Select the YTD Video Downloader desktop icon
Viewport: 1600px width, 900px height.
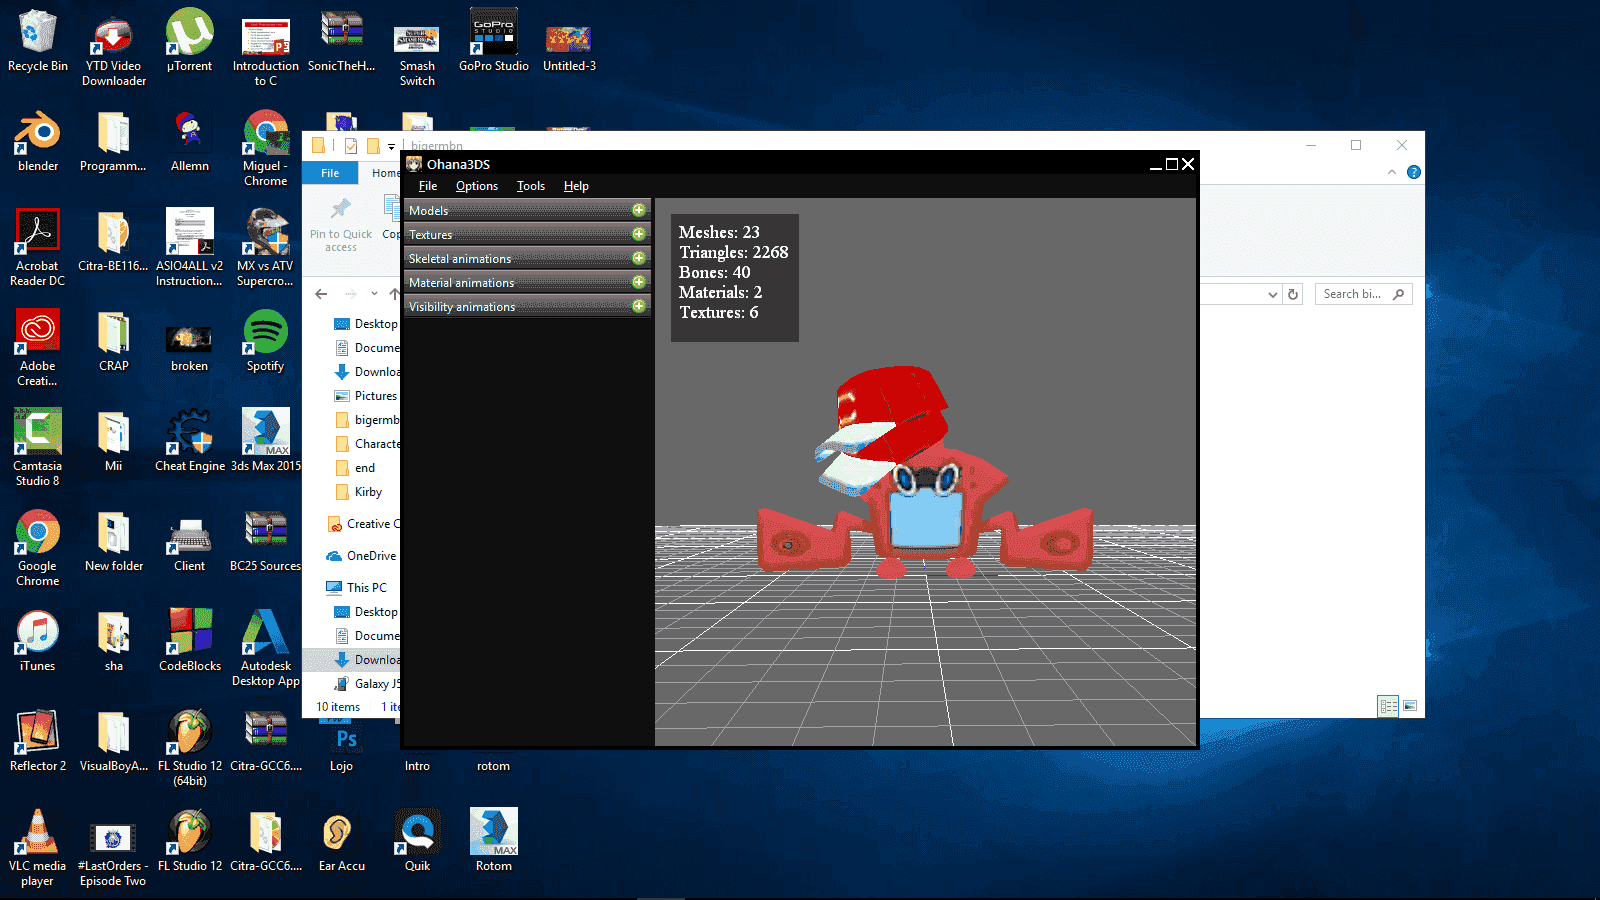pos(114,48)
